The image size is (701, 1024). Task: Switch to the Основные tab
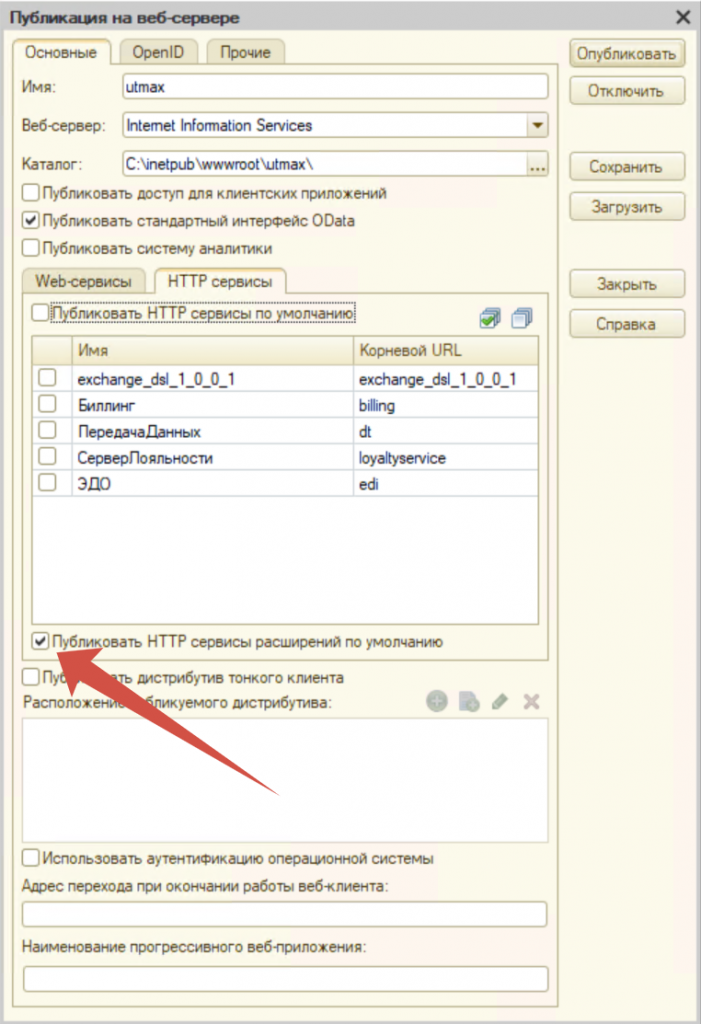click(x=61, y=52)
